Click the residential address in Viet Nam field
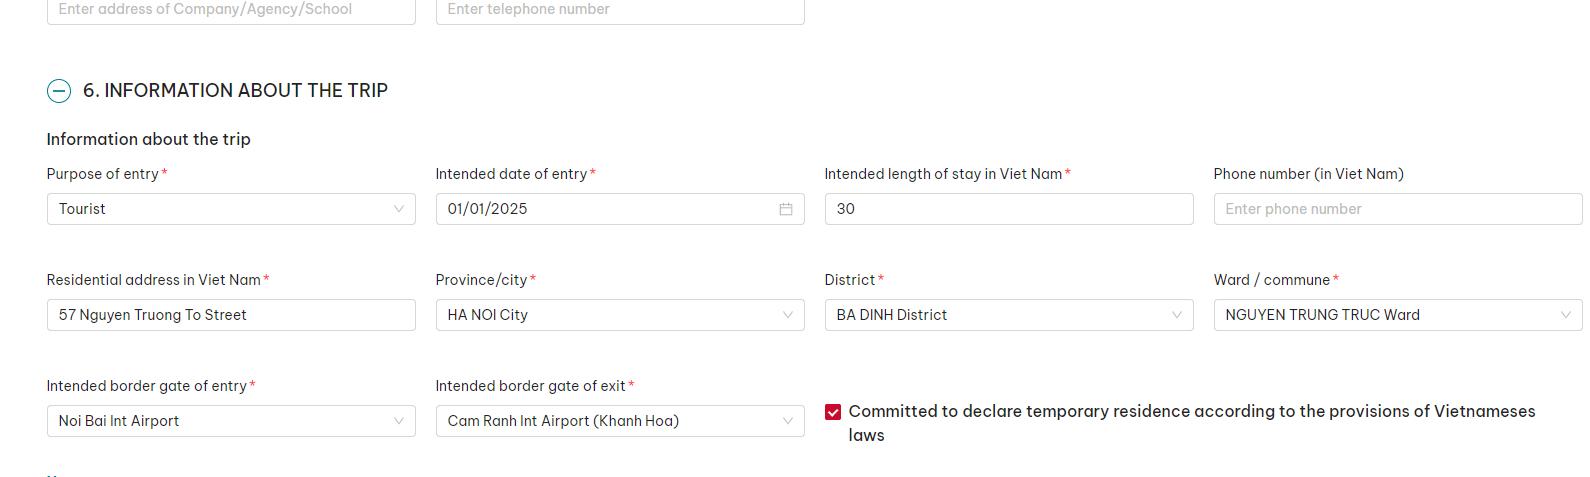 click(231, 315)
